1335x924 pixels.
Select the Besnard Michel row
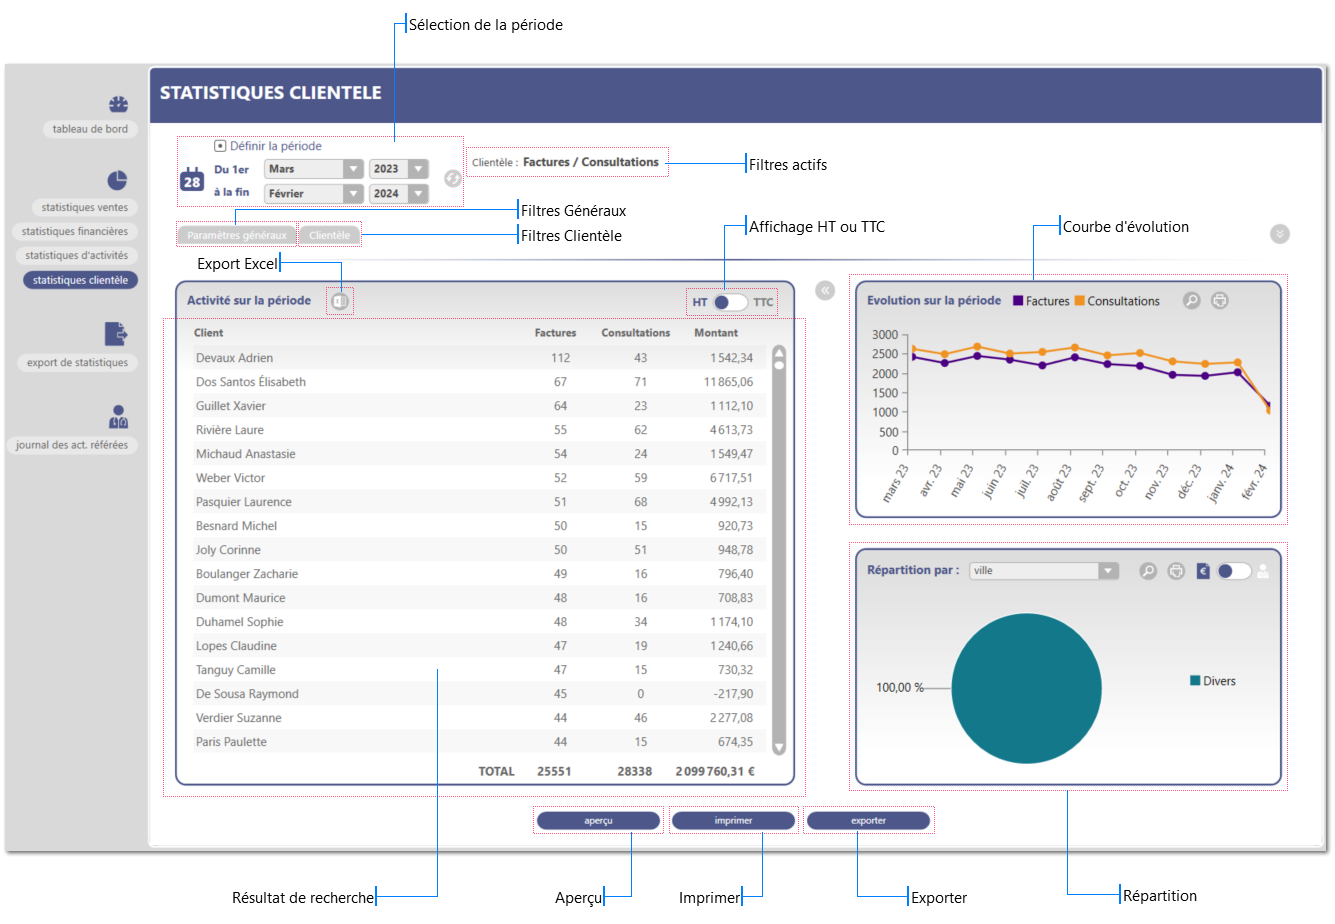tap(479, 526)
